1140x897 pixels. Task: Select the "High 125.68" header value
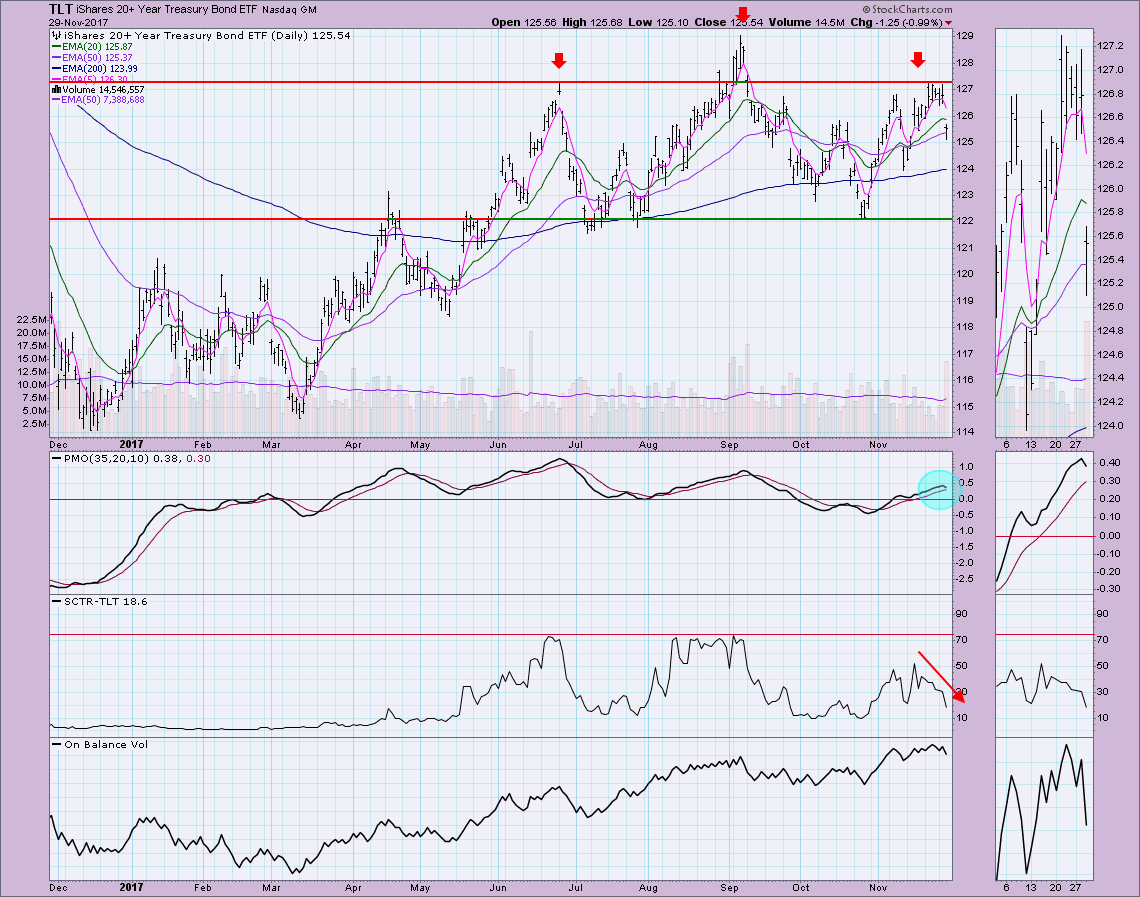pyautogui.click(x=592, y=23)
